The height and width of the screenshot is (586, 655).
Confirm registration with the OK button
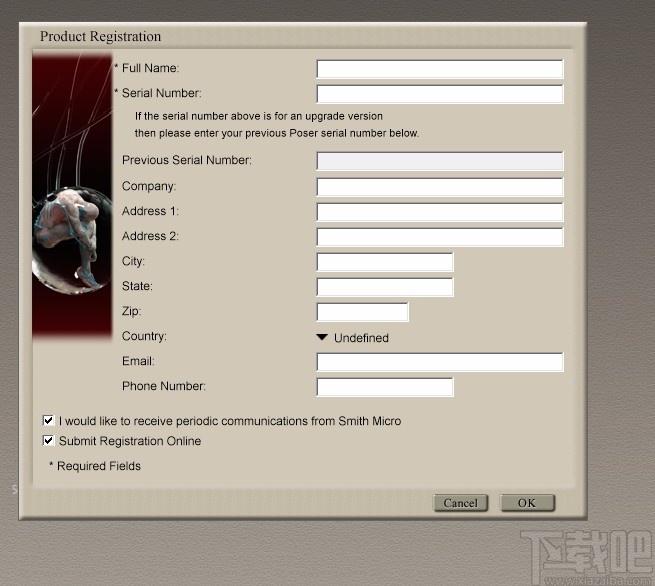[x=527, y=503]
